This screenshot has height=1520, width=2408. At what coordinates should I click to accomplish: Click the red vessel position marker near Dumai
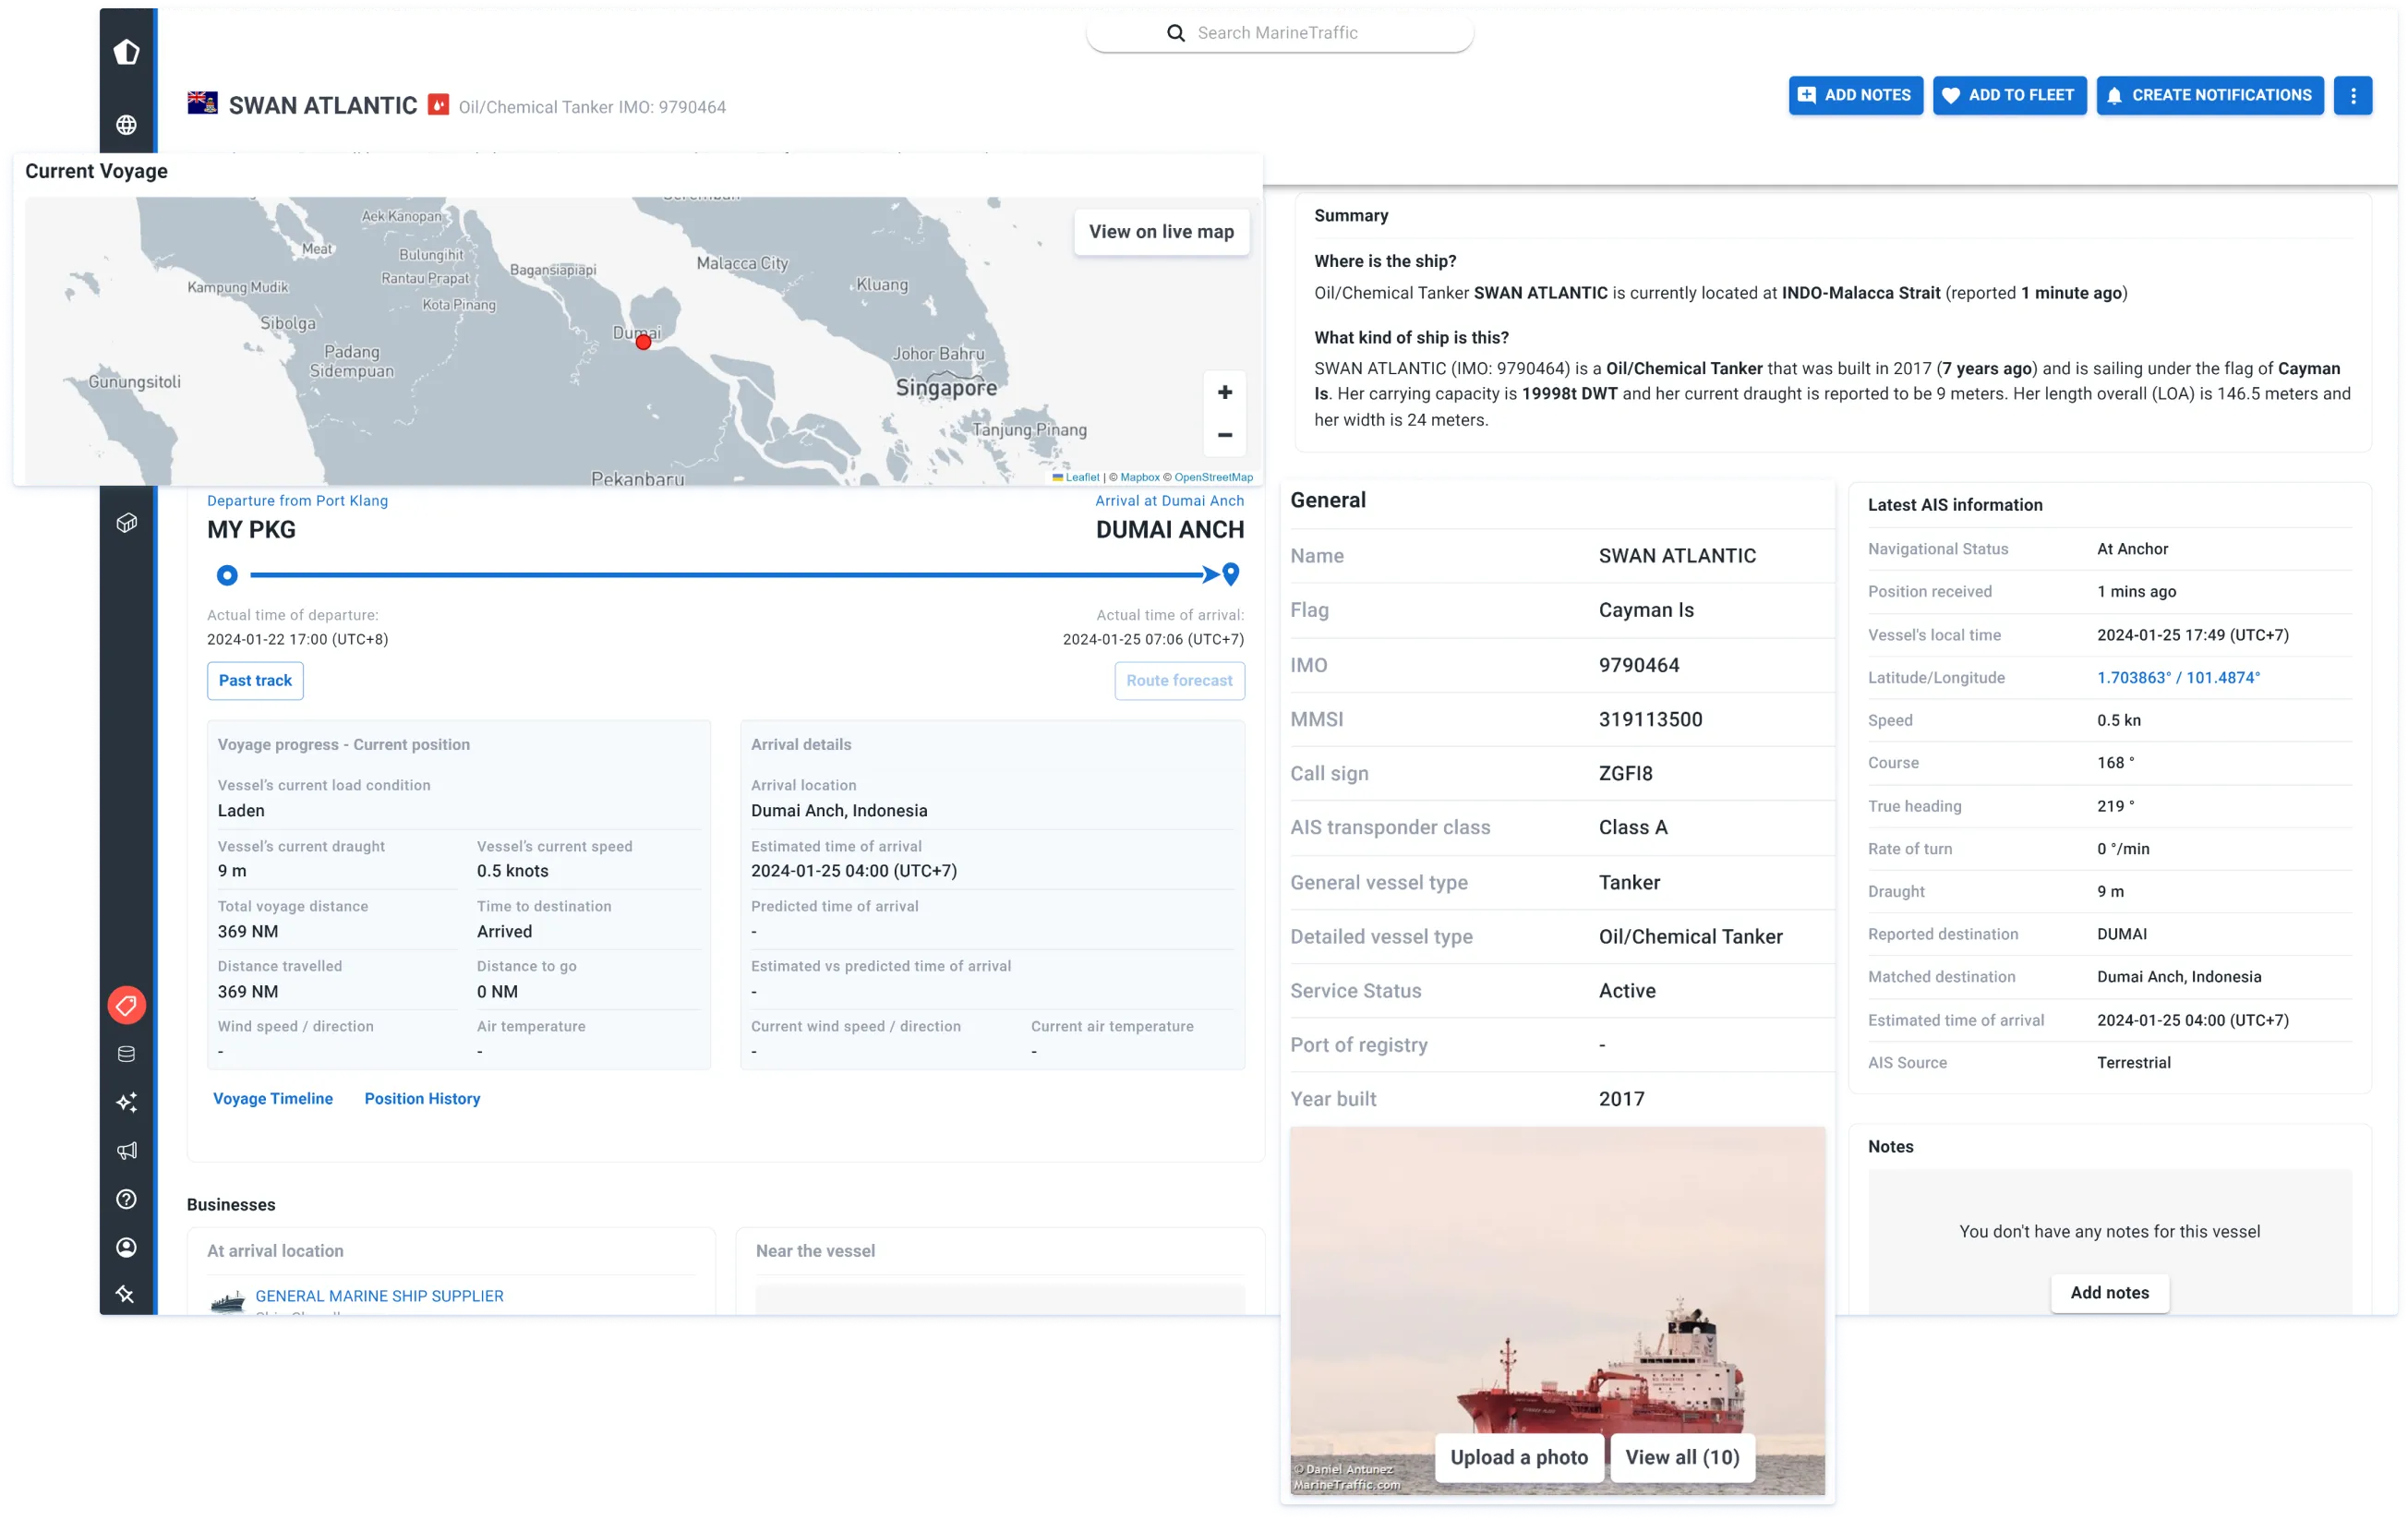643,341
